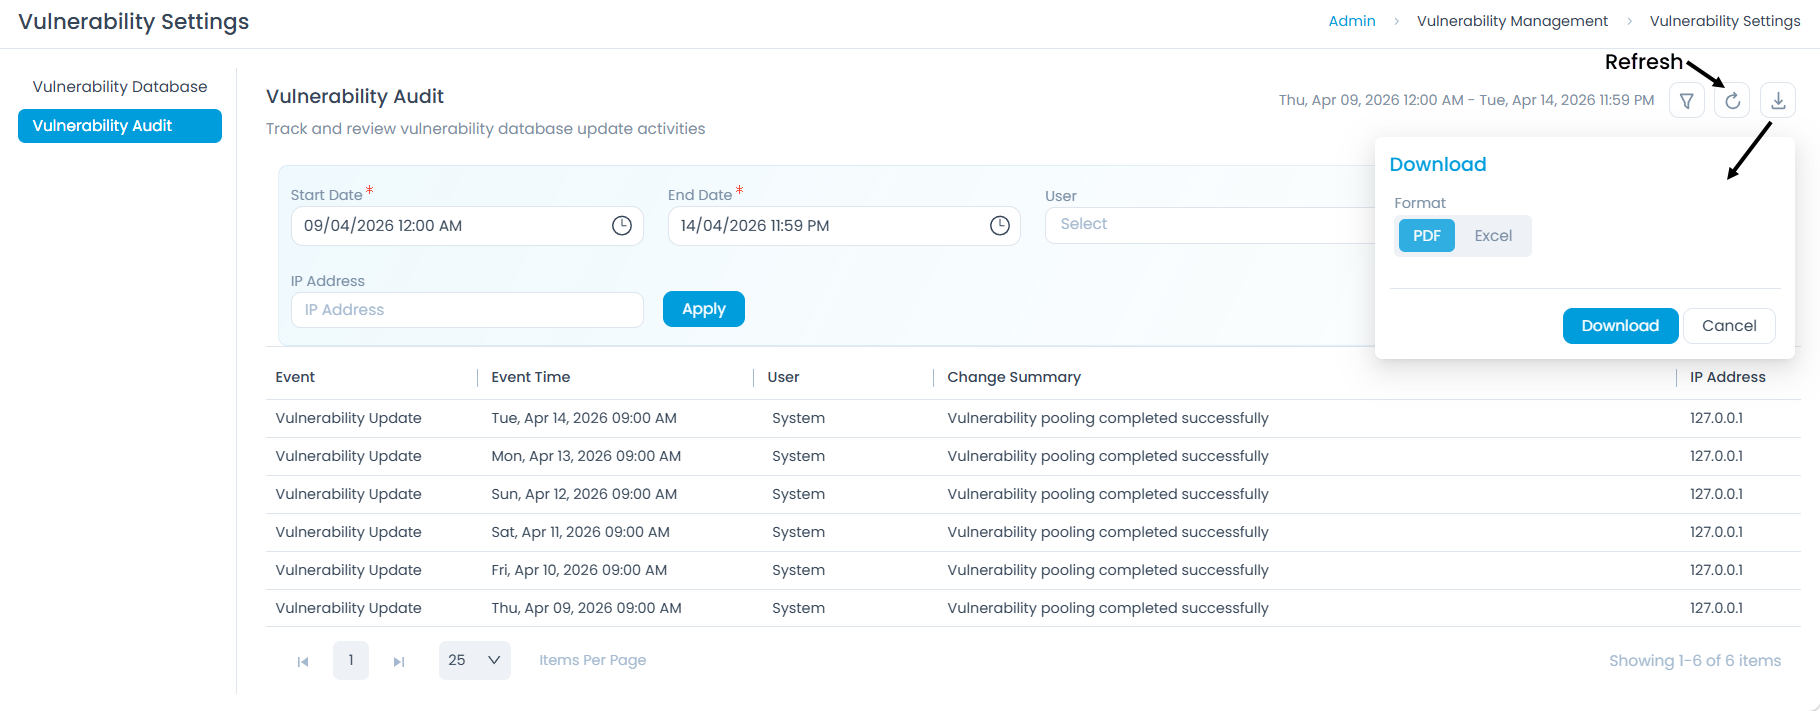Click into the IP Address input field
This screenshot has height=711, width=1820.
[x=467, y=310]
